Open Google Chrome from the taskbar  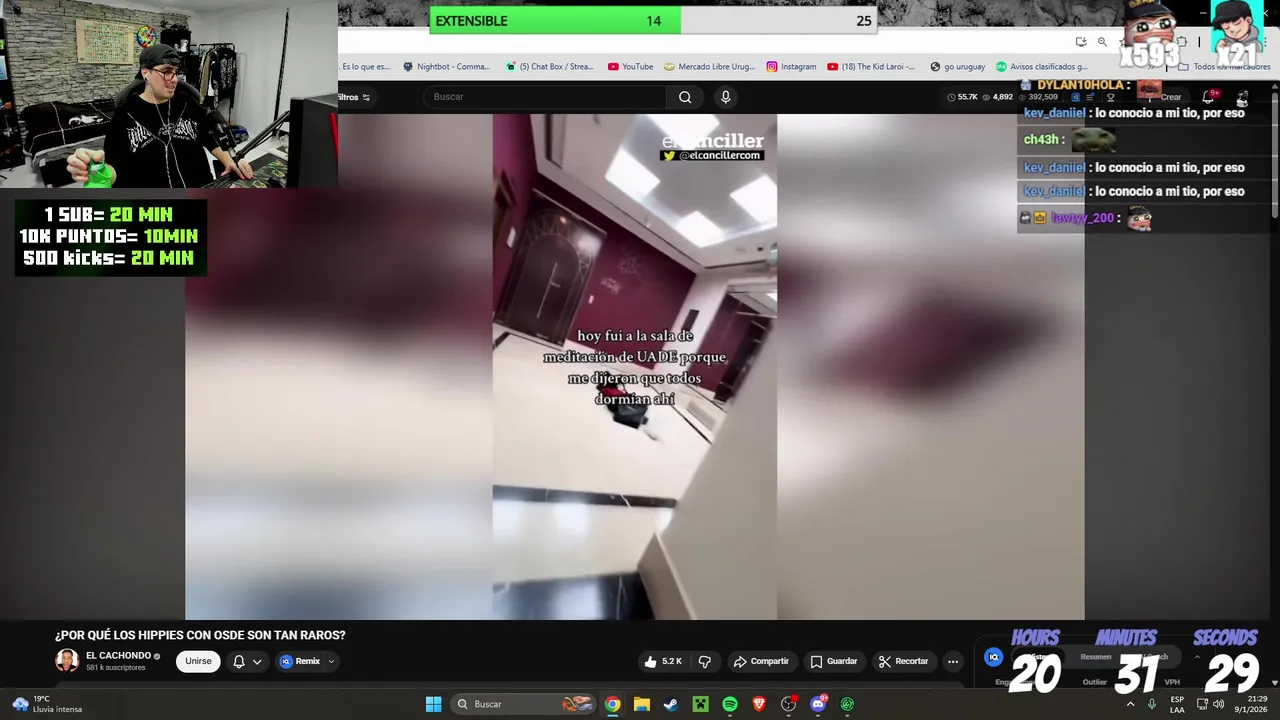click(x=612, y=704)
